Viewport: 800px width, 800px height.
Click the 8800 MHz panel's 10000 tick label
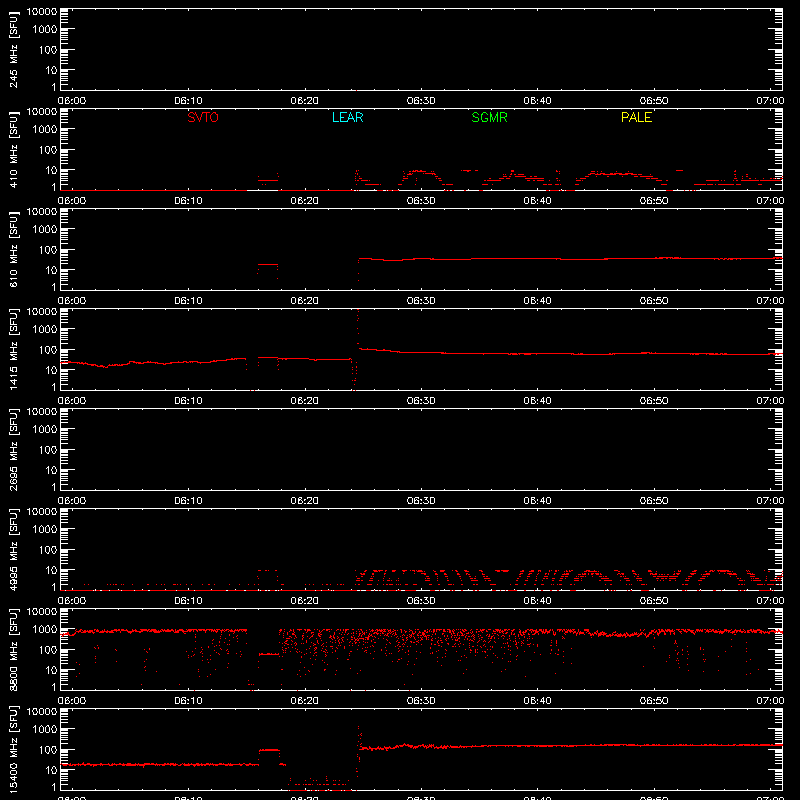click(x=42, y=612)
